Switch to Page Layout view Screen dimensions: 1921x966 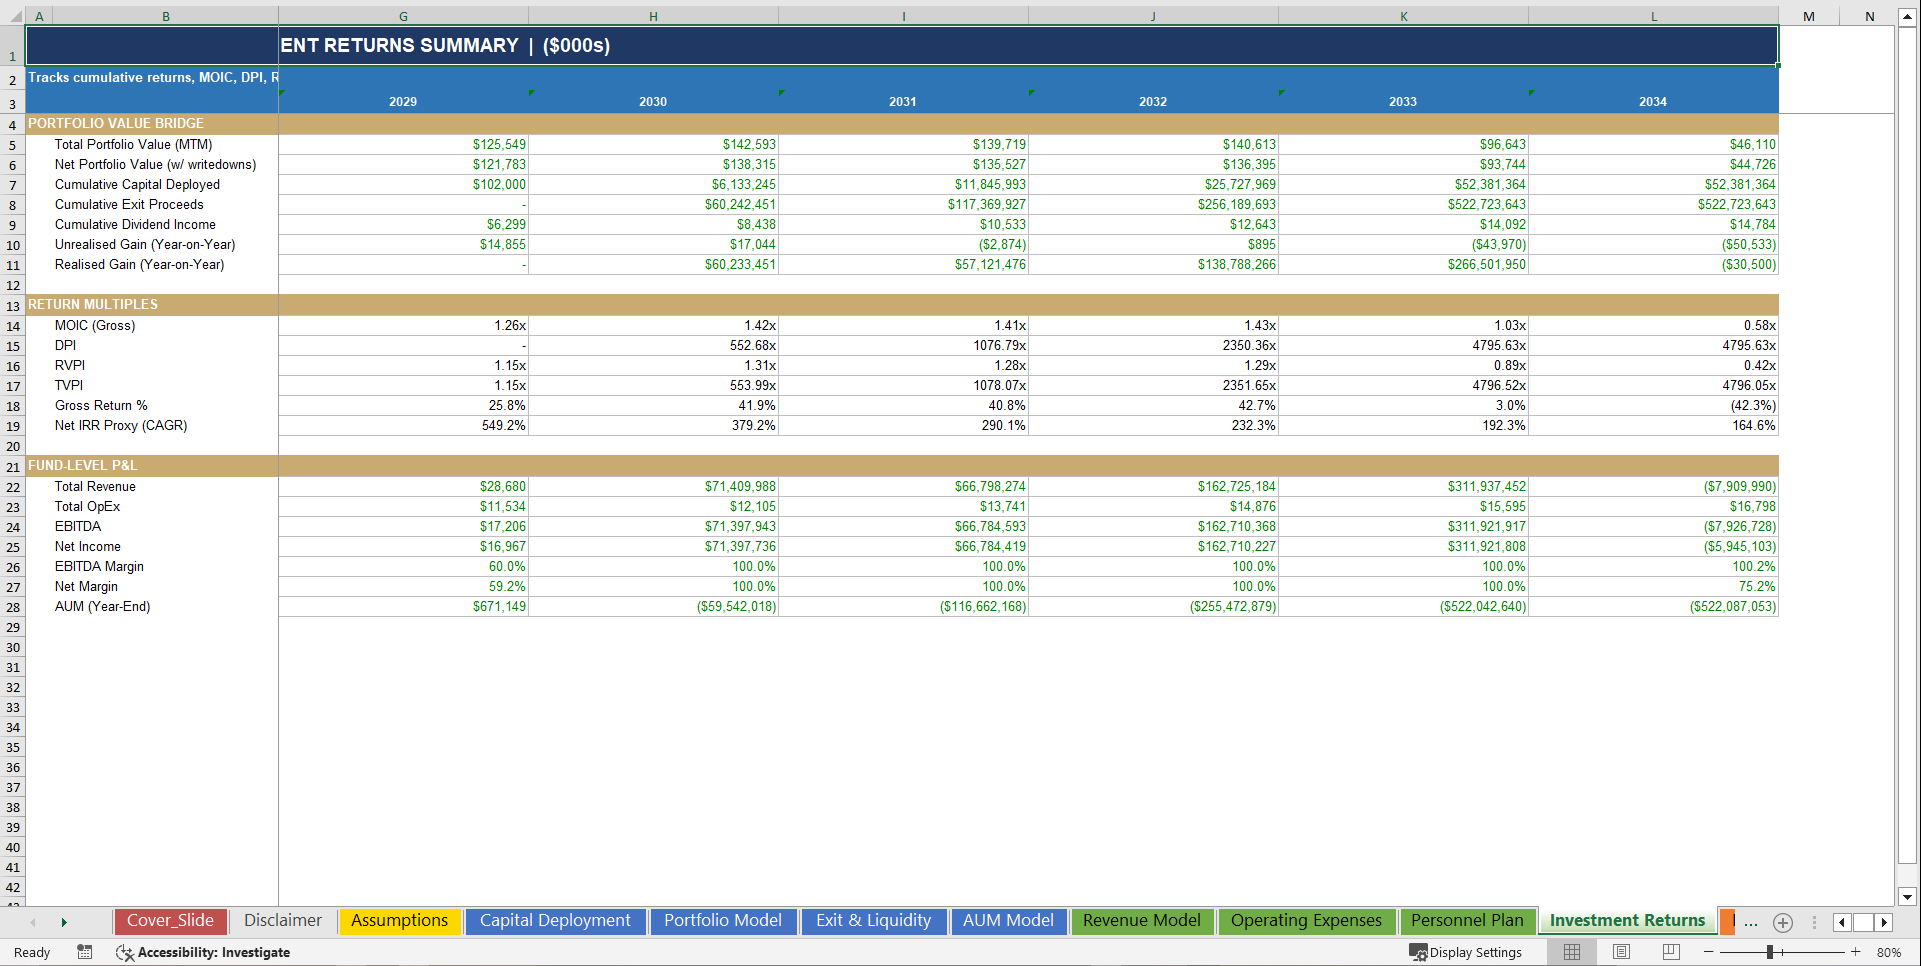pyautogui.click(x=1621, y=952)
